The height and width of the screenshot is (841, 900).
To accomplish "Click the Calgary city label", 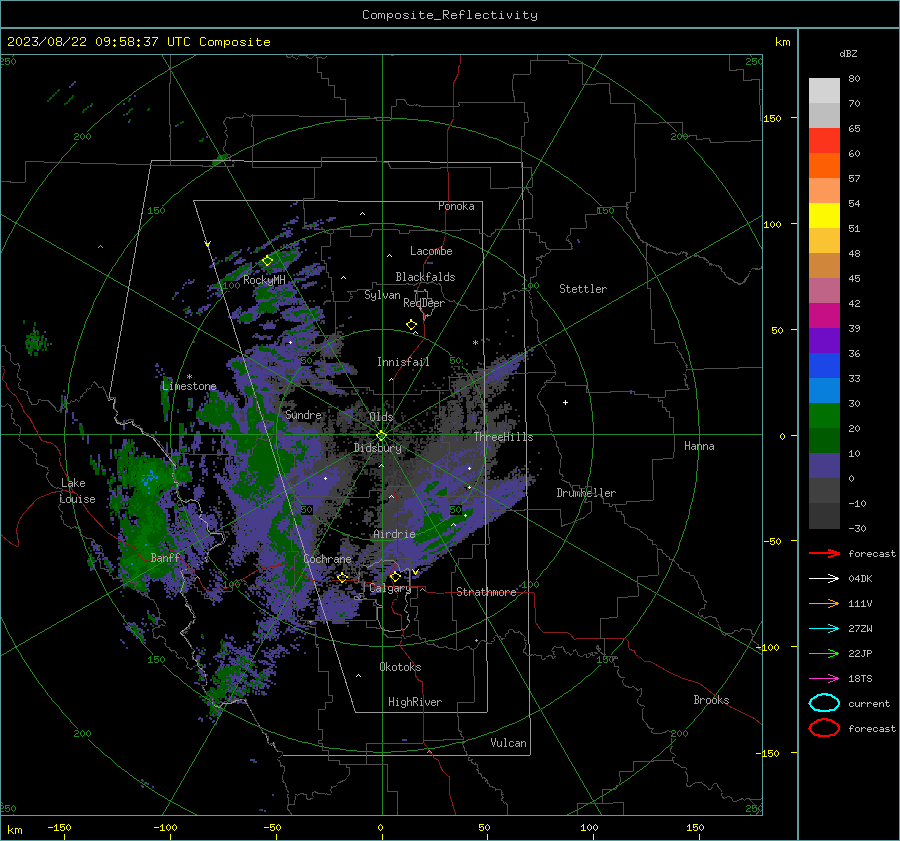I will pyautogui.click(x=390, y=588).
